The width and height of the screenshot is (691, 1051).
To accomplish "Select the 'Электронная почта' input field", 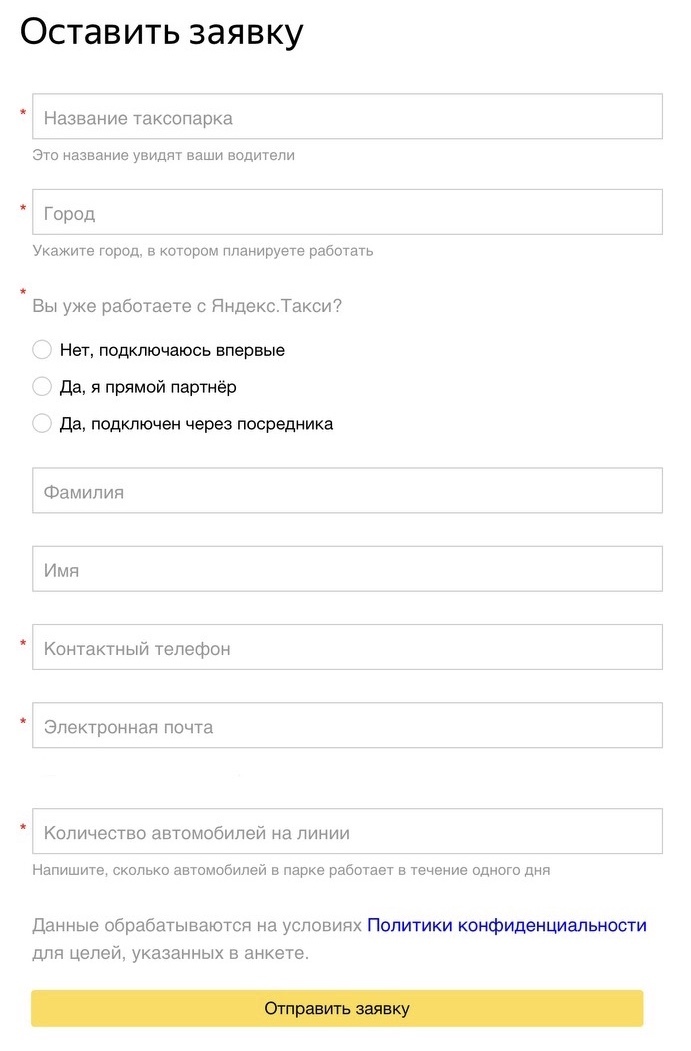I will point(347,726).
